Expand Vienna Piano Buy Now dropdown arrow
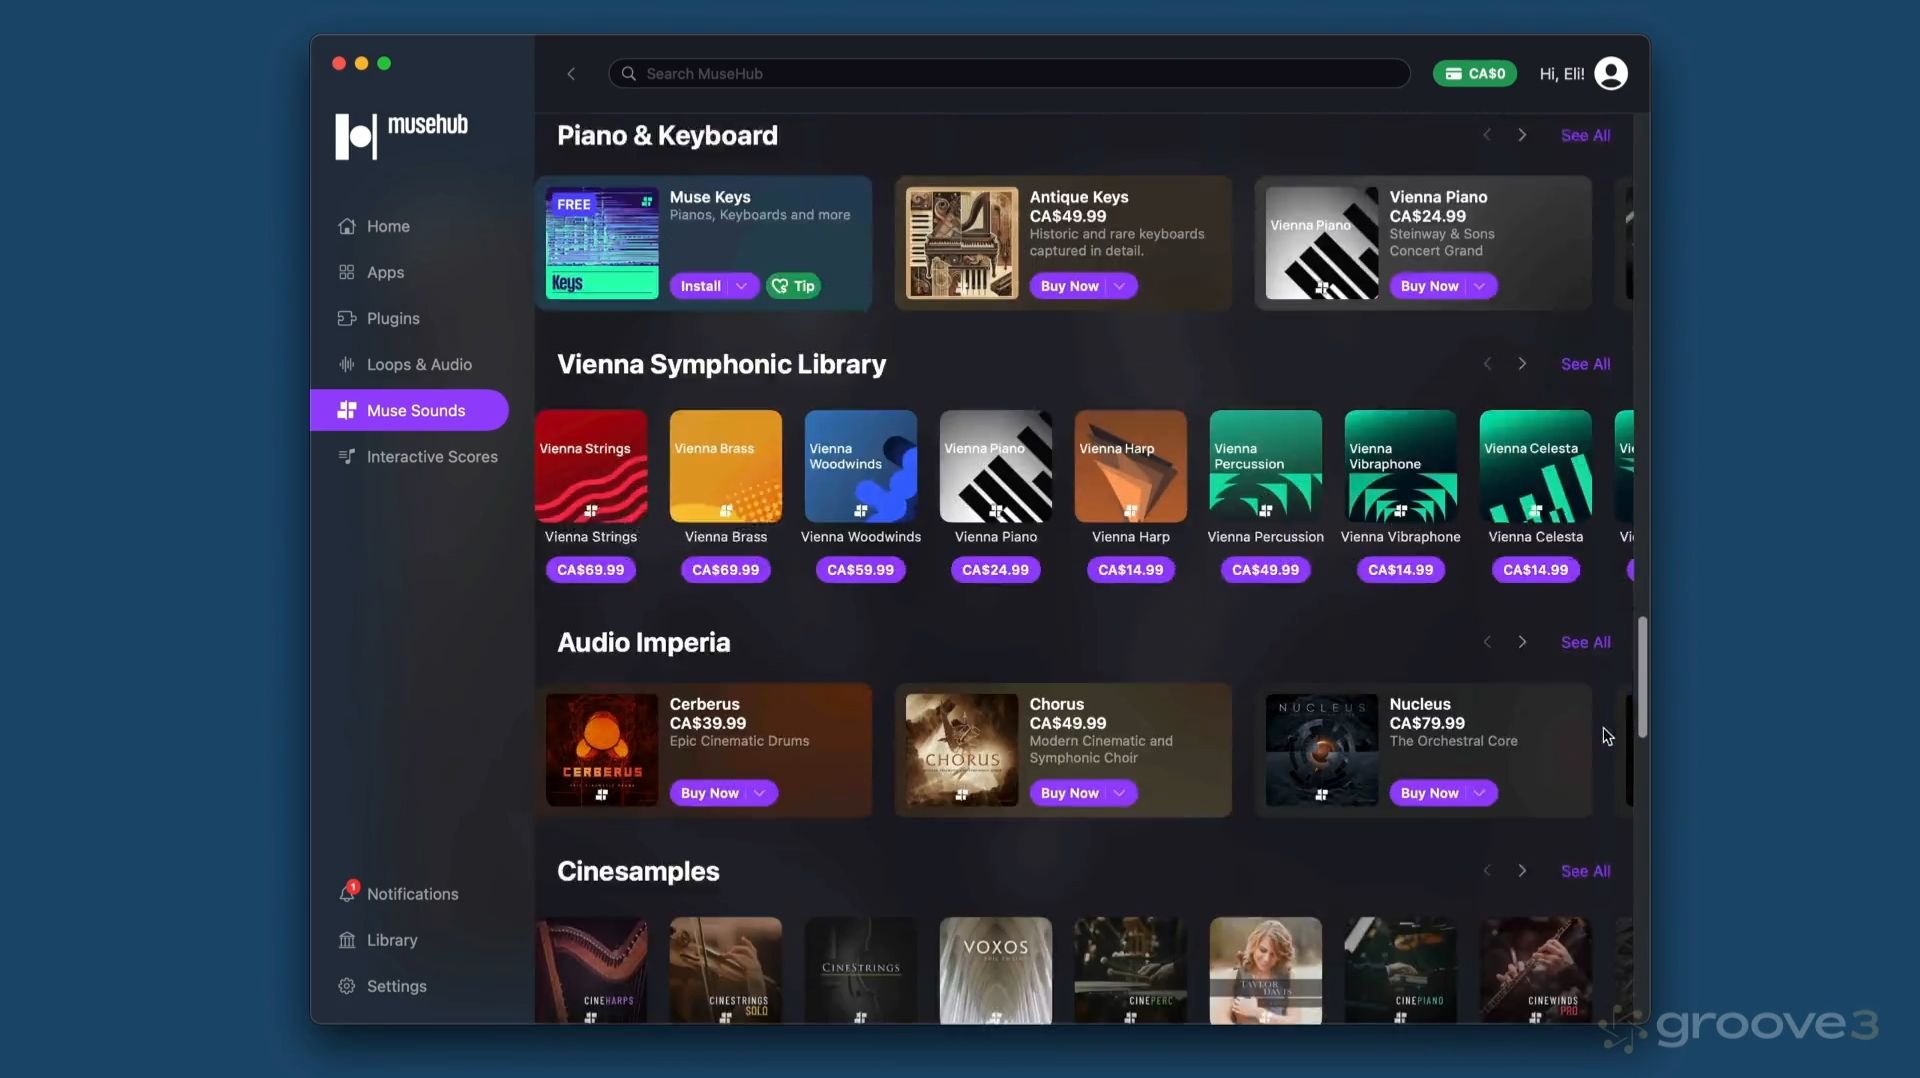This screenshot has width=1920, height=1078. pos(1480,286)
